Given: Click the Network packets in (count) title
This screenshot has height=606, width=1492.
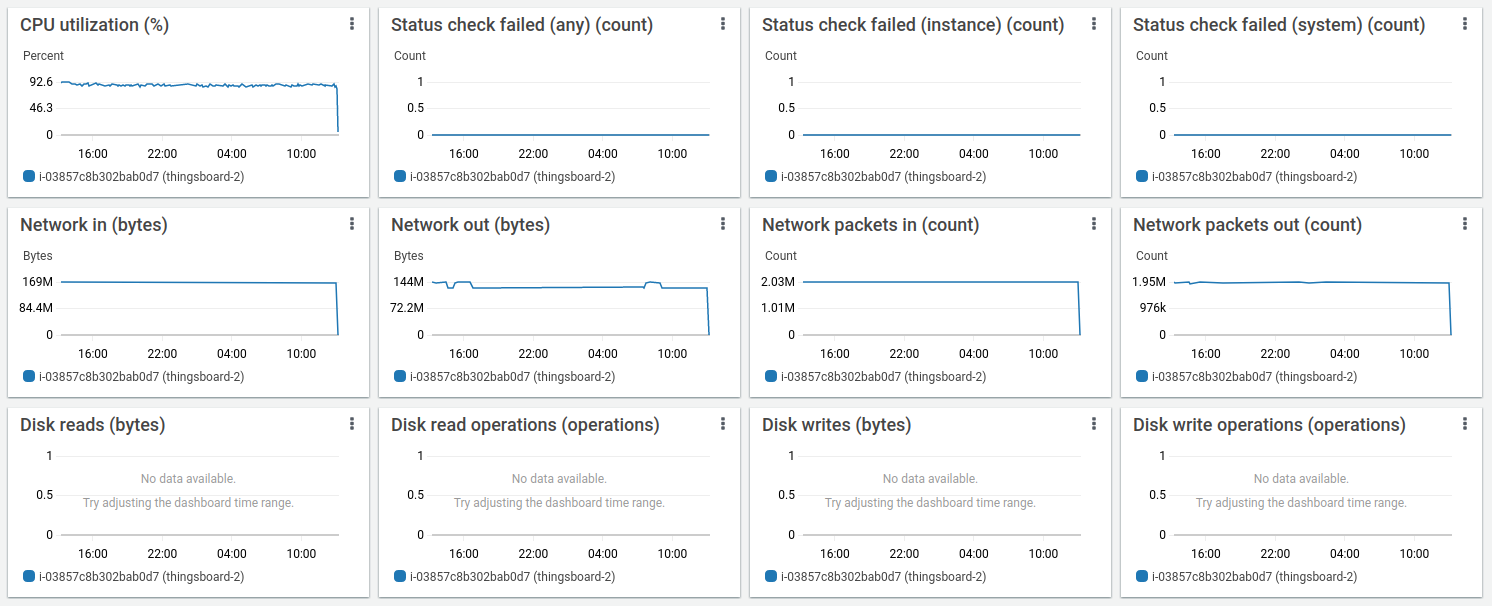Looking at the screenshot, I should coord(870,225).
